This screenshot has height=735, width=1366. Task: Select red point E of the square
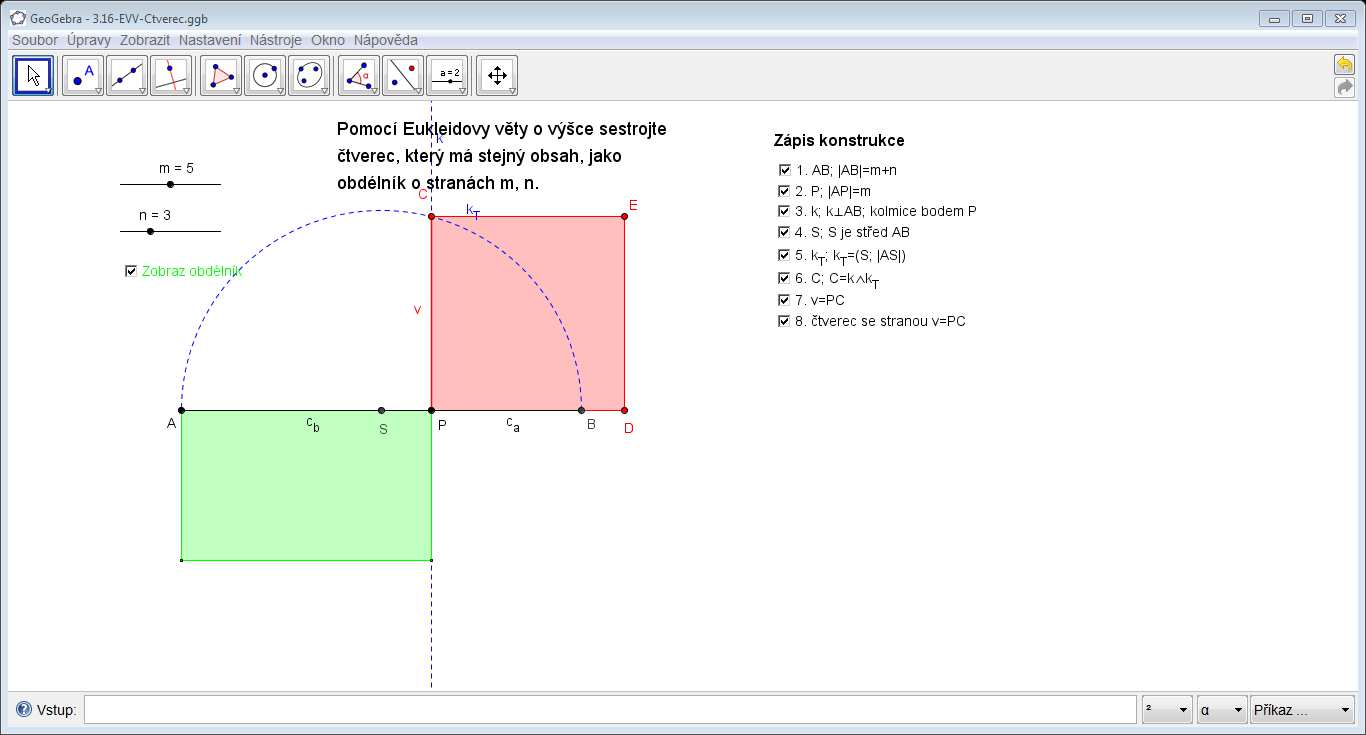tap(624, 216)
